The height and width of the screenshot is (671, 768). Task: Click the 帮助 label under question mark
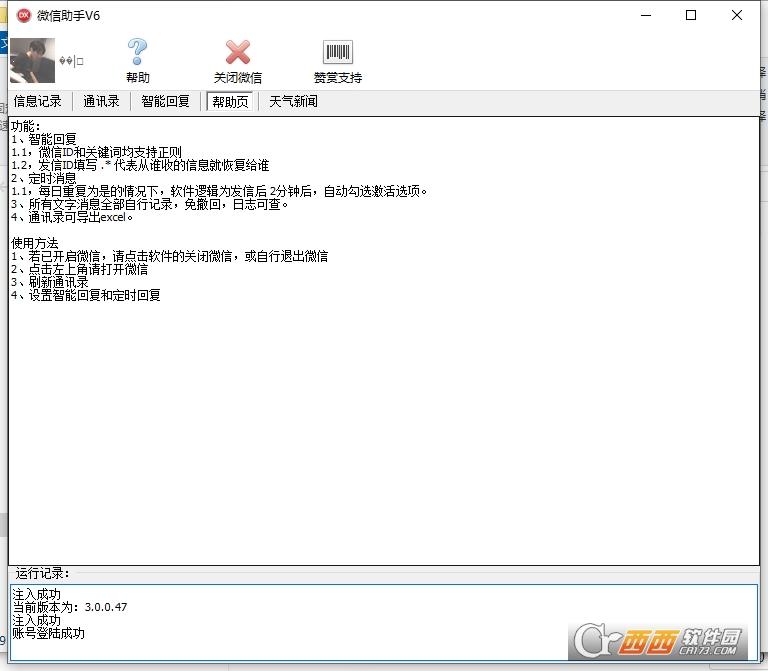point(138,77)
